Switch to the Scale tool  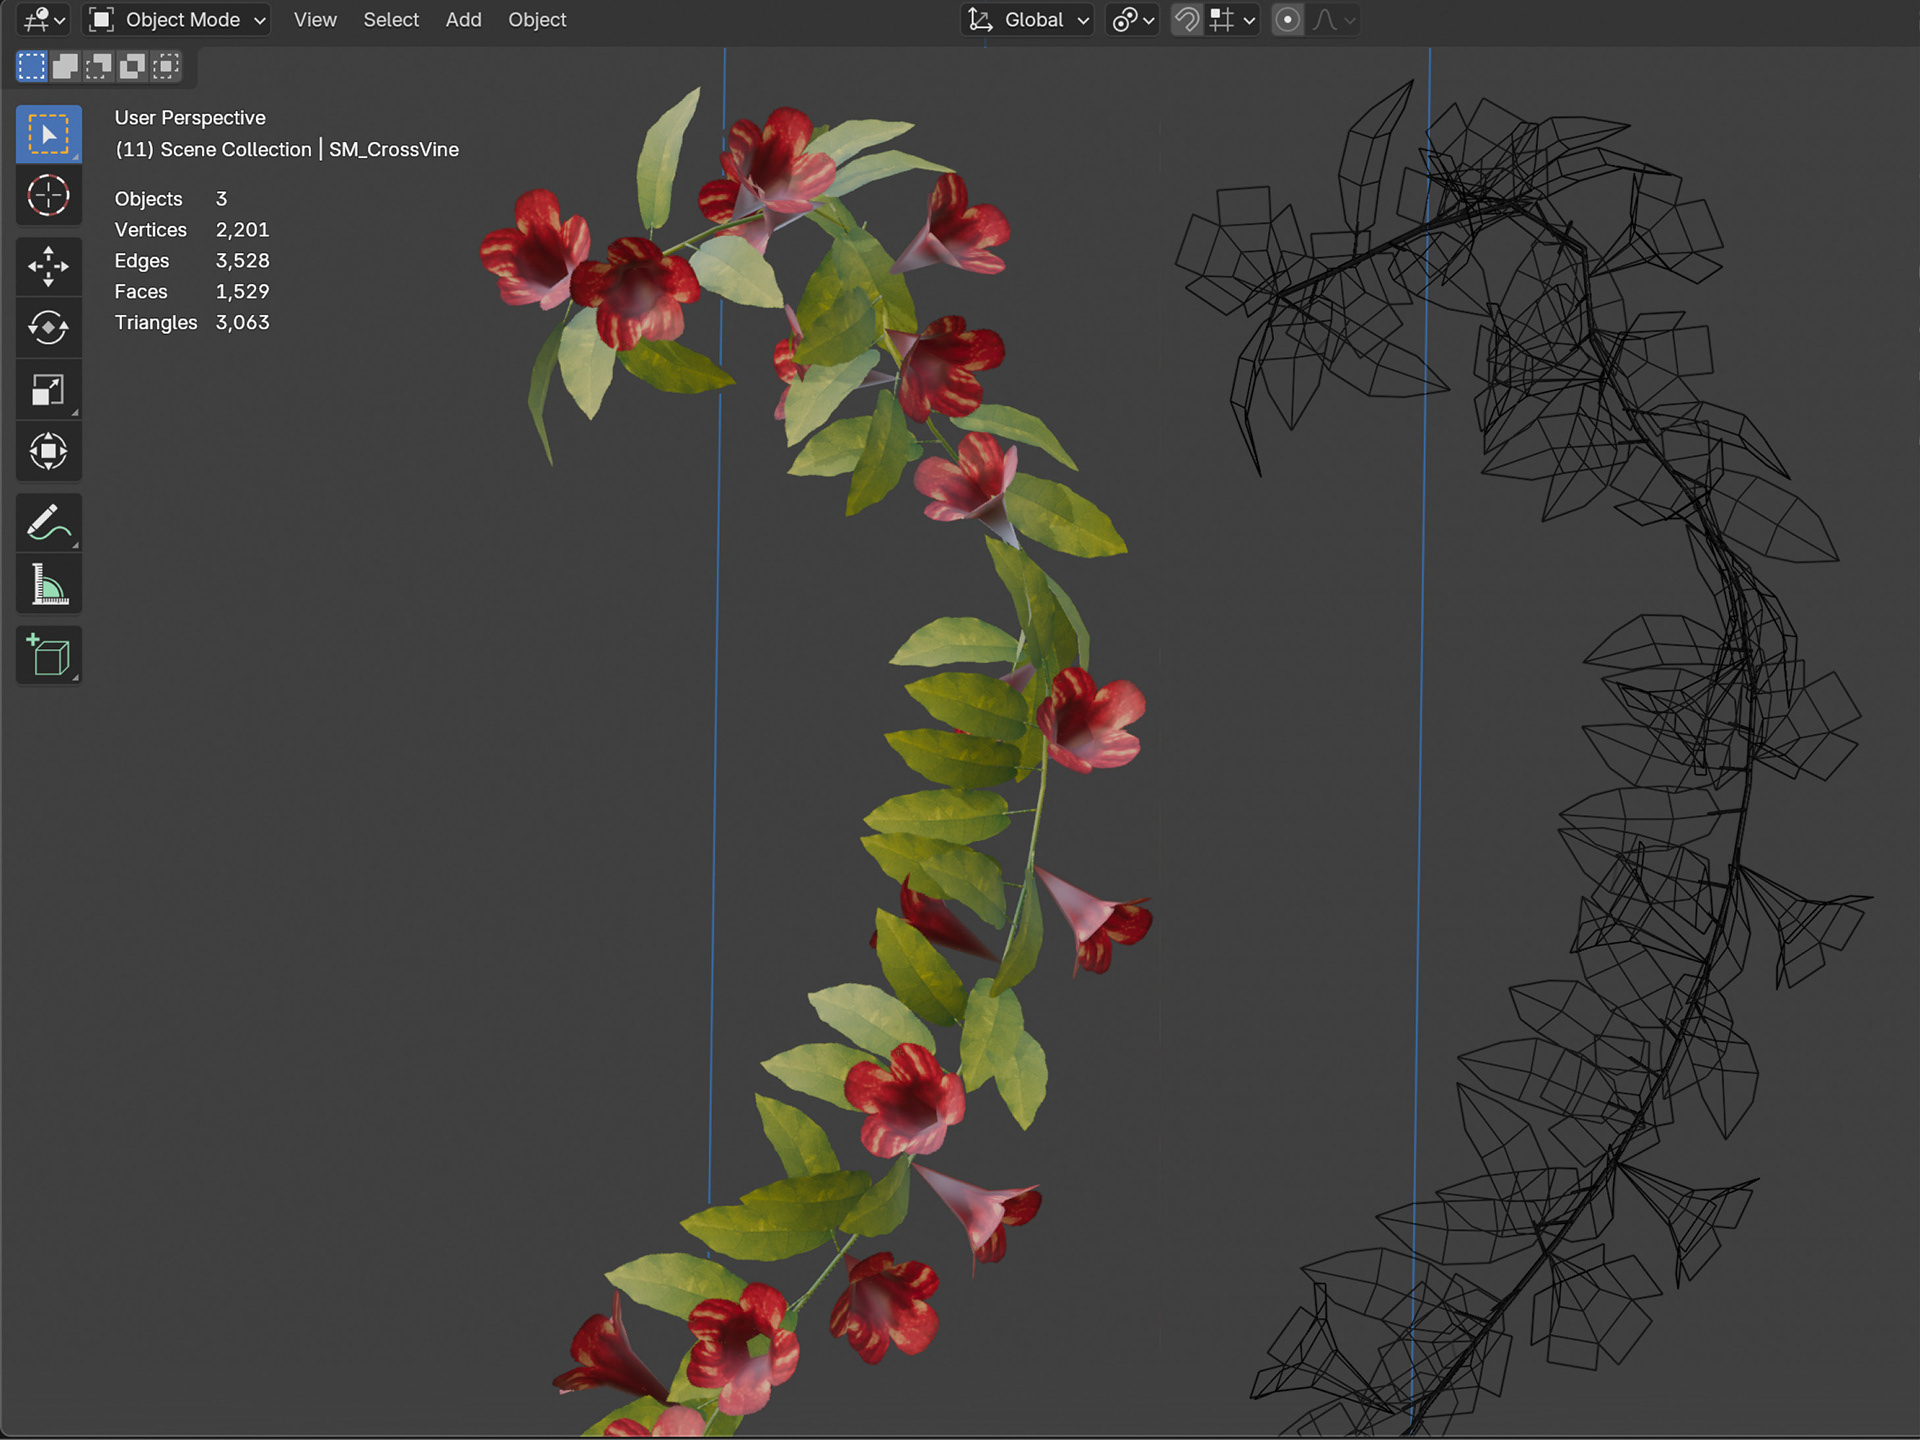pyautogui.click(x=48, y=390)
